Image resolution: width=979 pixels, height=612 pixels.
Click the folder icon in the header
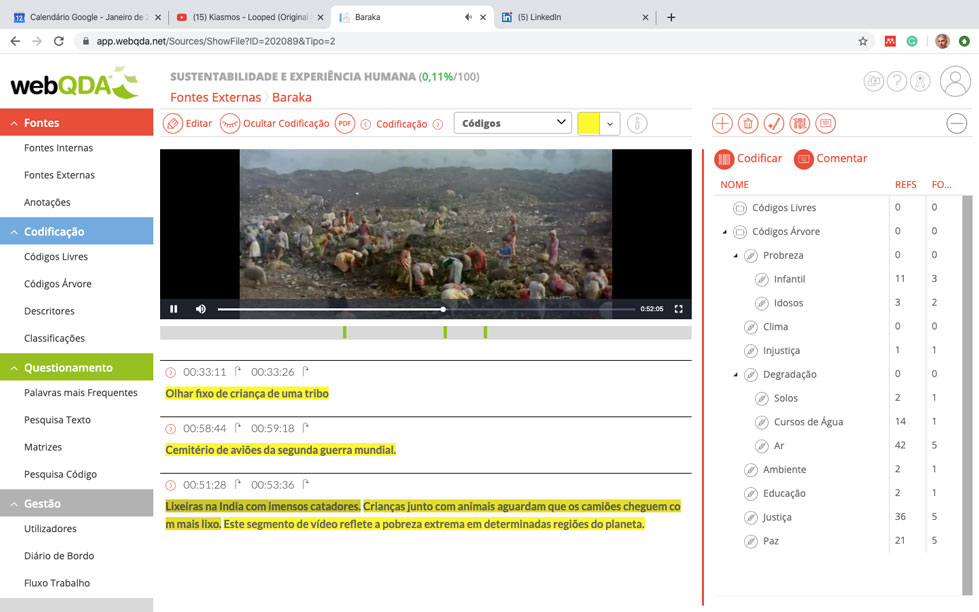coord(873,81)
